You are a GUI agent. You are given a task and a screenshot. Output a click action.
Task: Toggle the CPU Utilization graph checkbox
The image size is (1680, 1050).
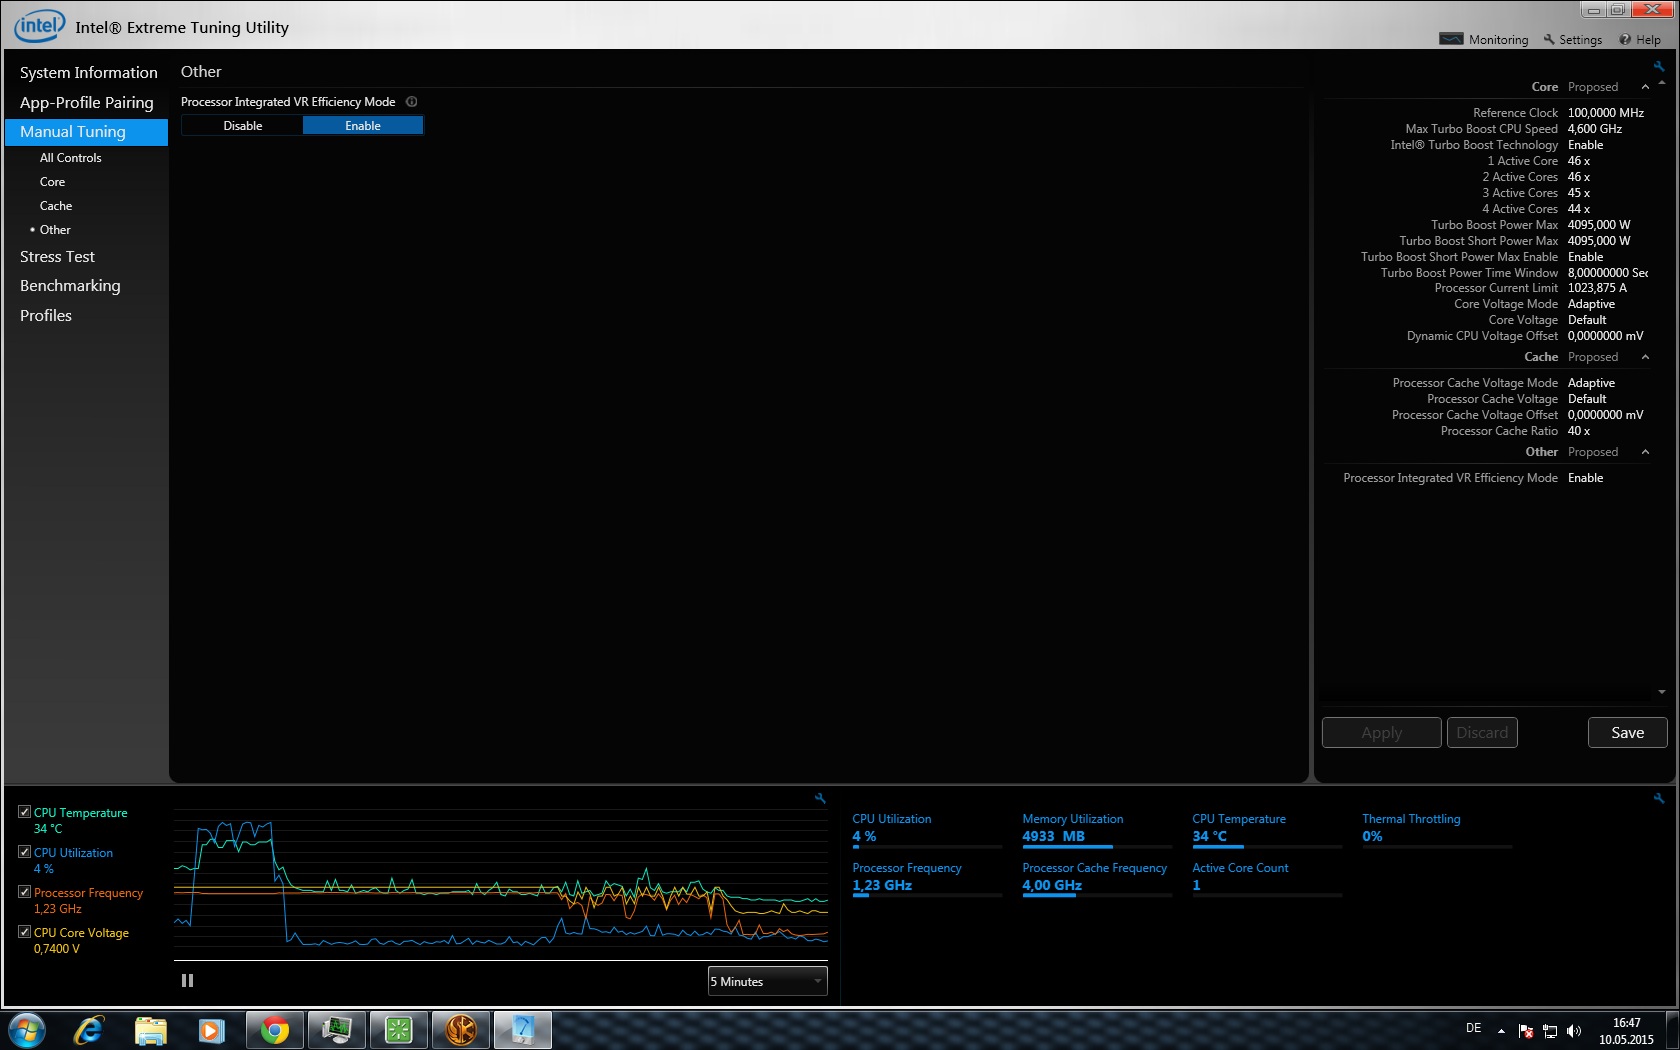coord(24,852)
